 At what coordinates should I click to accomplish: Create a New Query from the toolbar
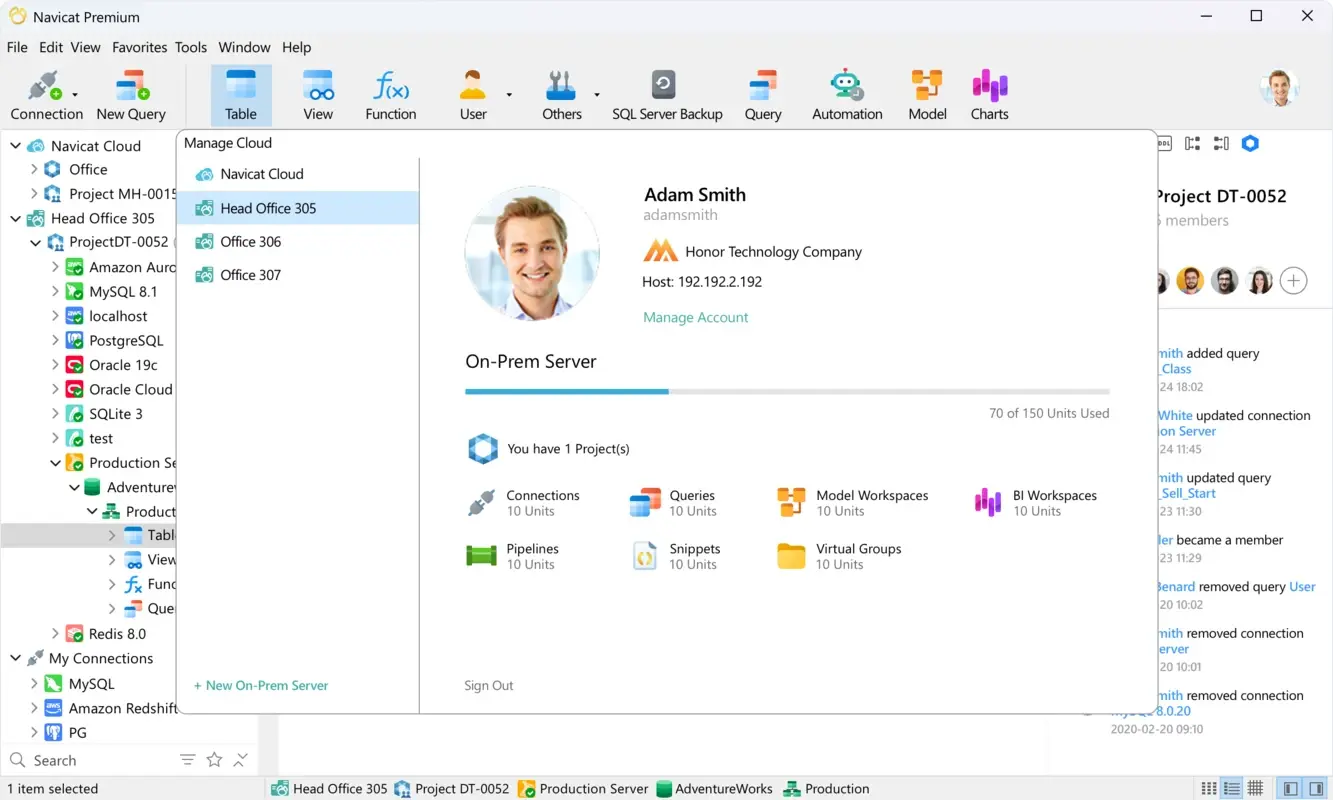click(131, 94)
